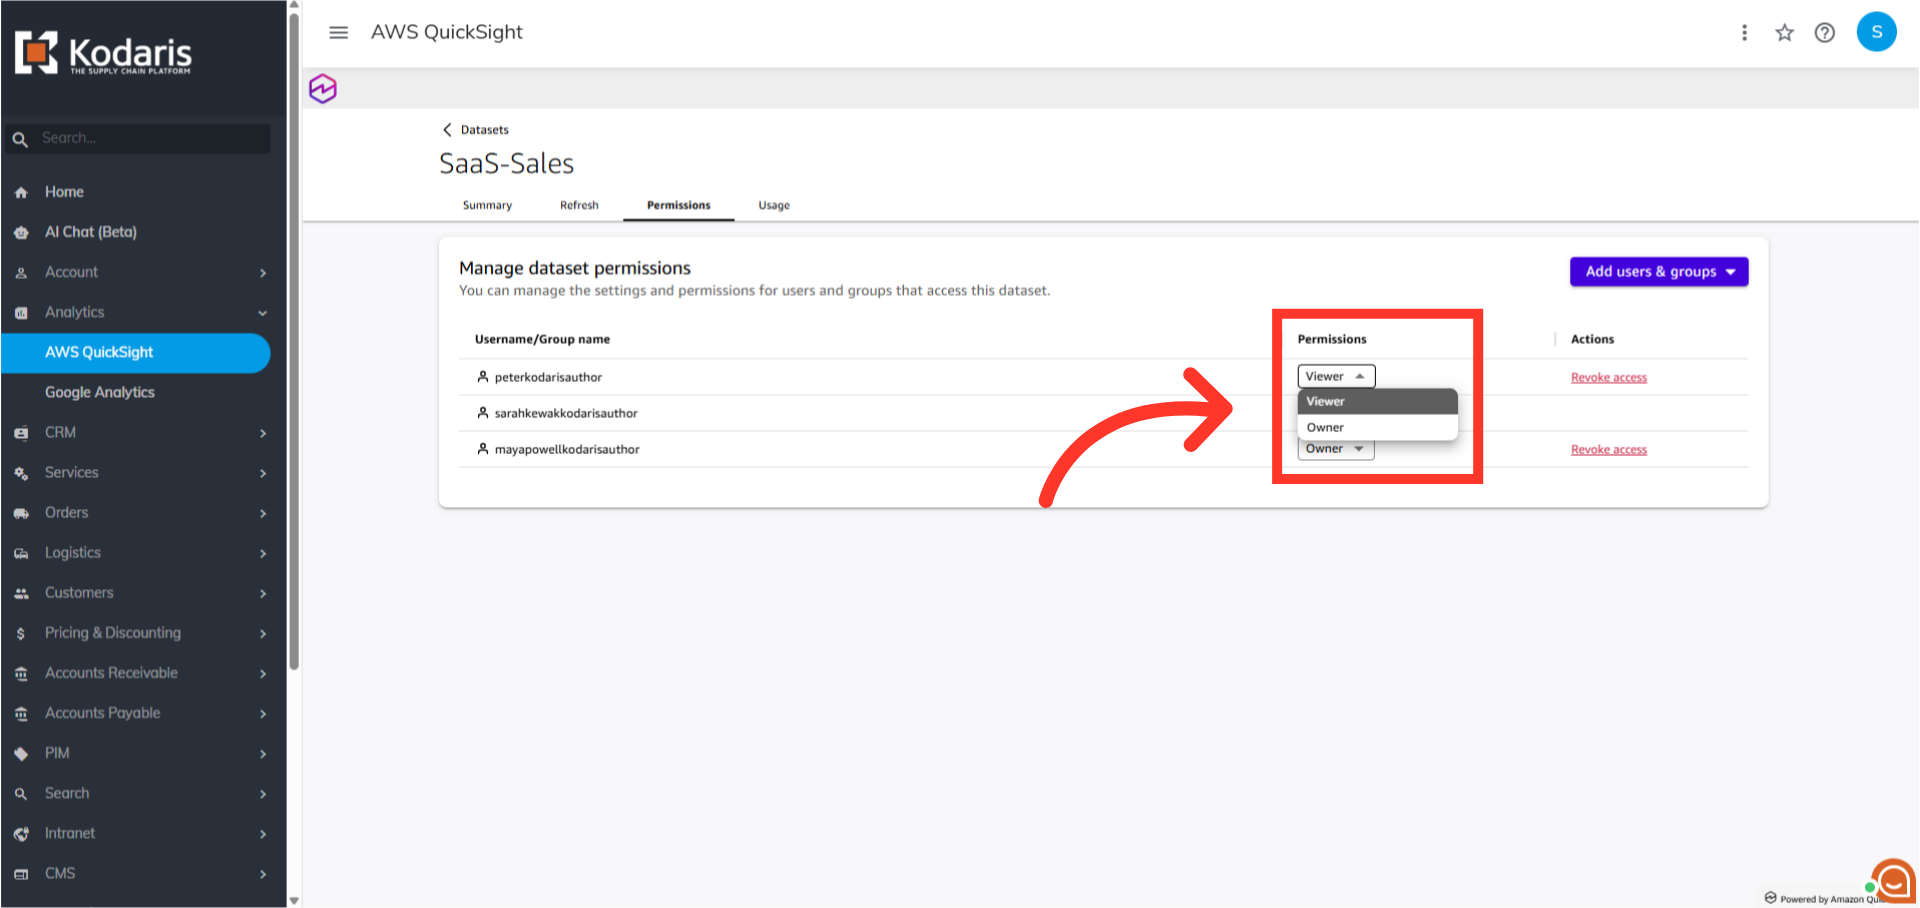The height and width of the screenshot is (908, 1920).
Task: Go back to Datasets link
Action: 485,130
